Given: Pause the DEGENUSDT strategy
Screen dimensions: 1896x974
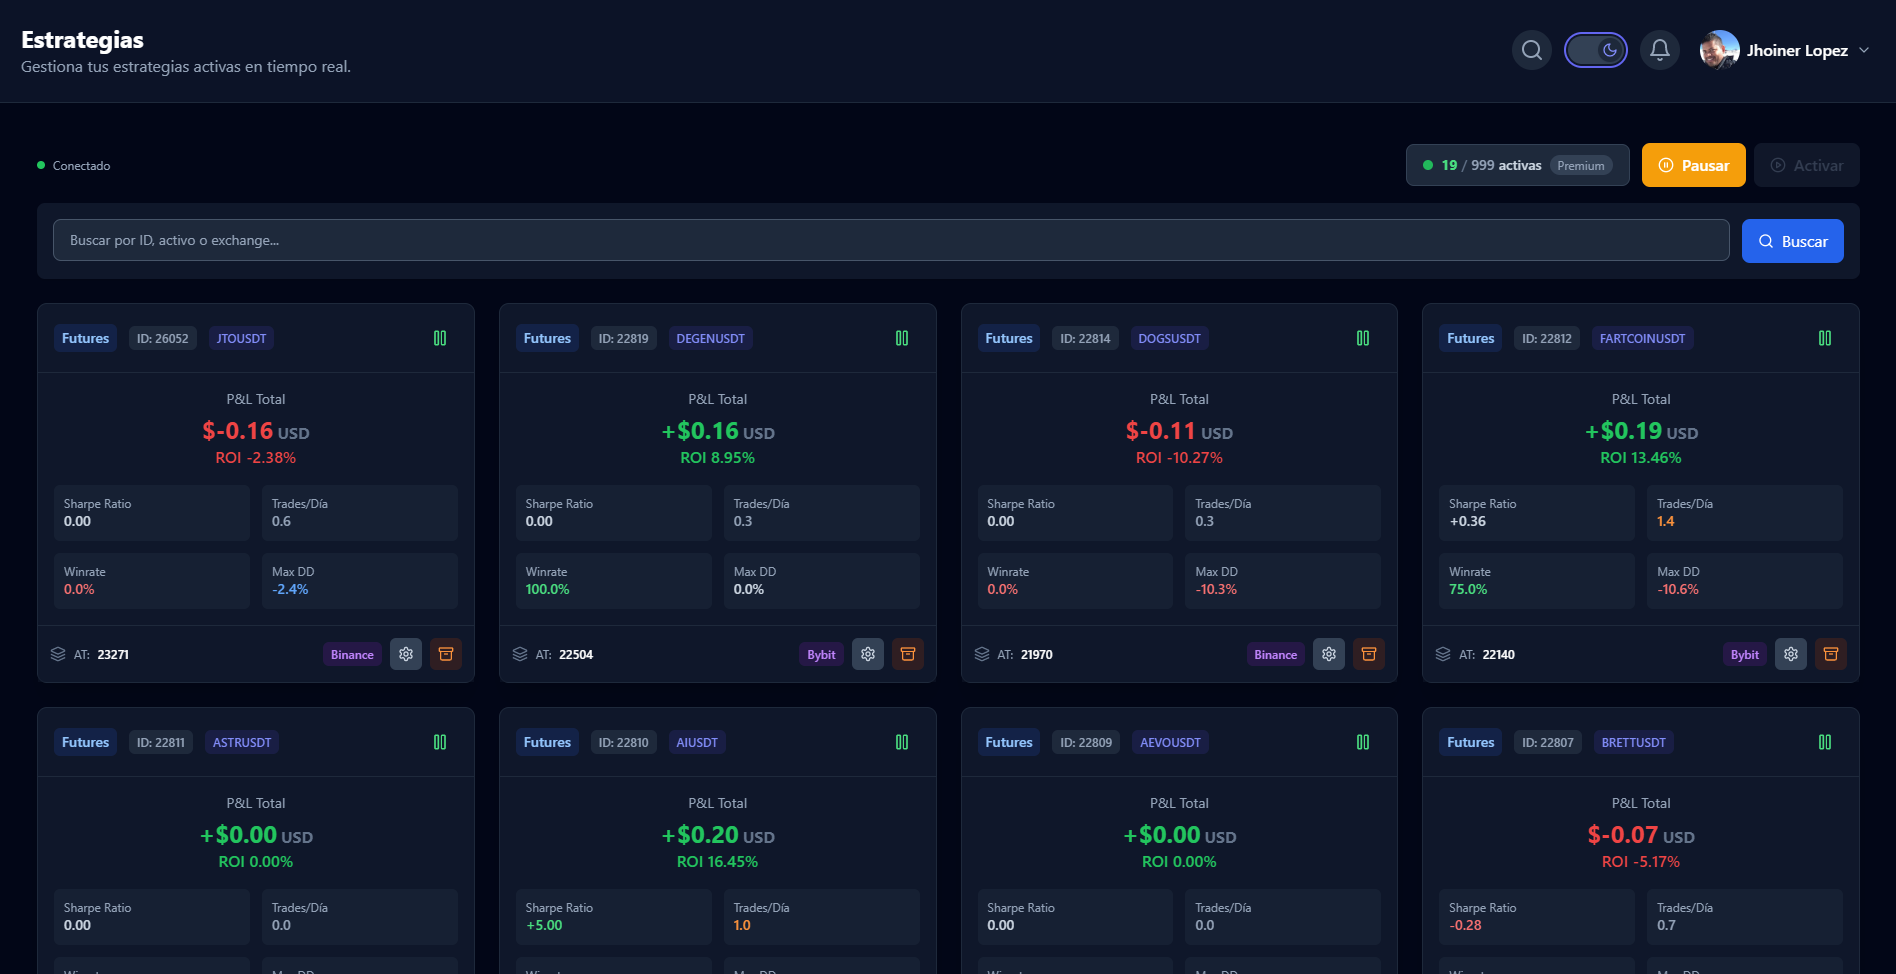Looking at the screenshot, I should tap(902, 339).
